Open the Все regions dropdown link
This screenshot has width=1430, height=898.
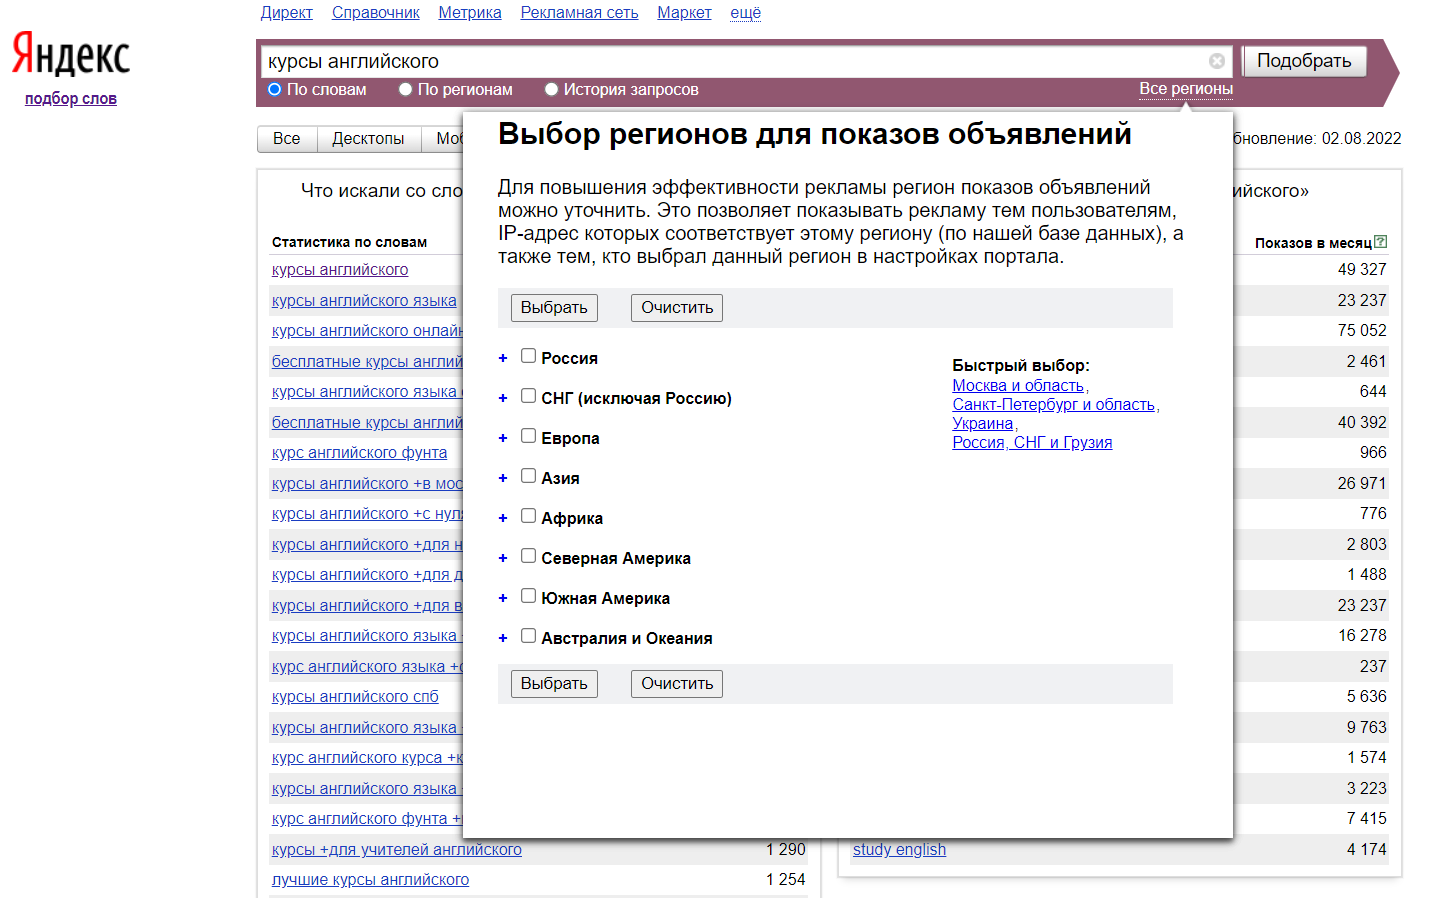click(x=1185, y=89)
